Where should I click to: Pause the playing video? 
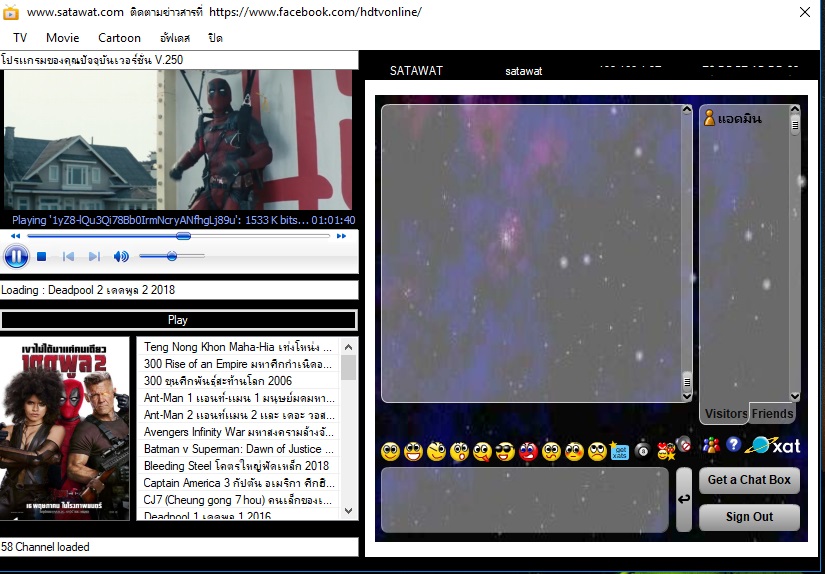(x=16, y=257)
